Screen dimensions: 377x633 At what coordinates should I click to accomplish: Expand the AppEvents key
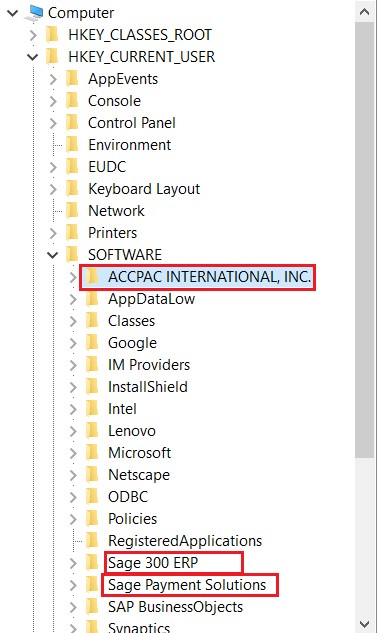(53, 79)
